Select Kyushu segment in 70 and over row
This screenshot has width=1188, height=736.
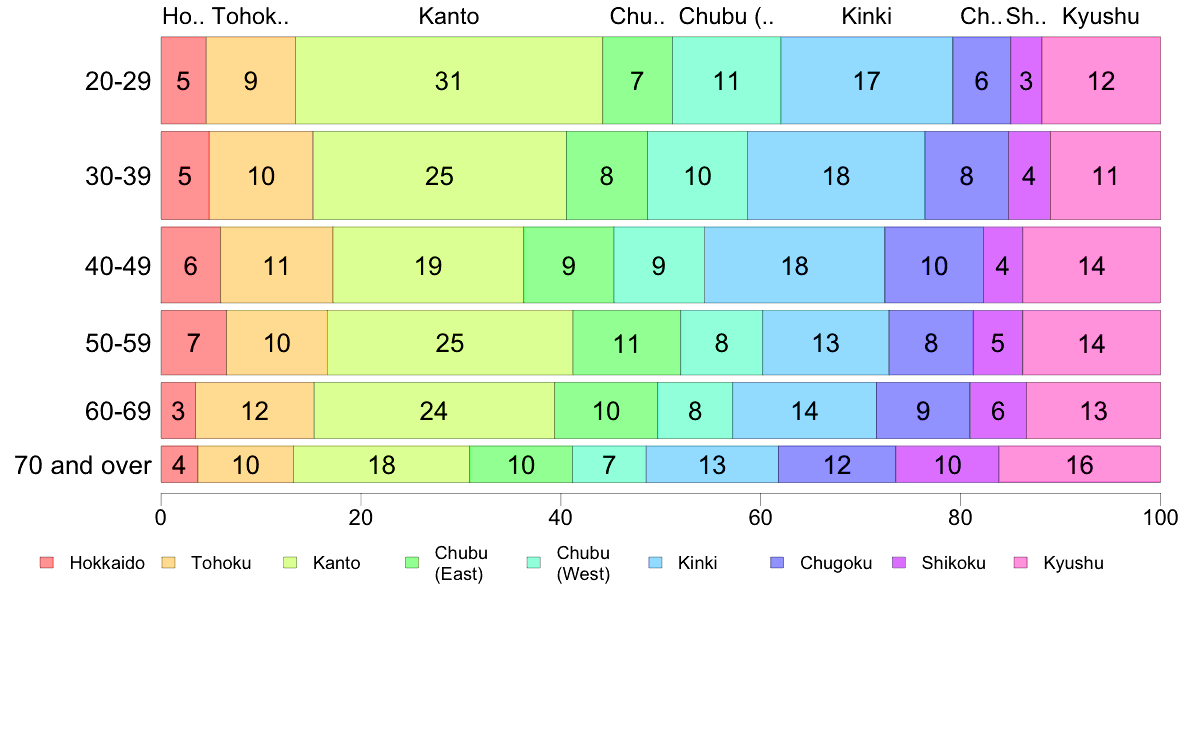click(x=1079, y=465)
